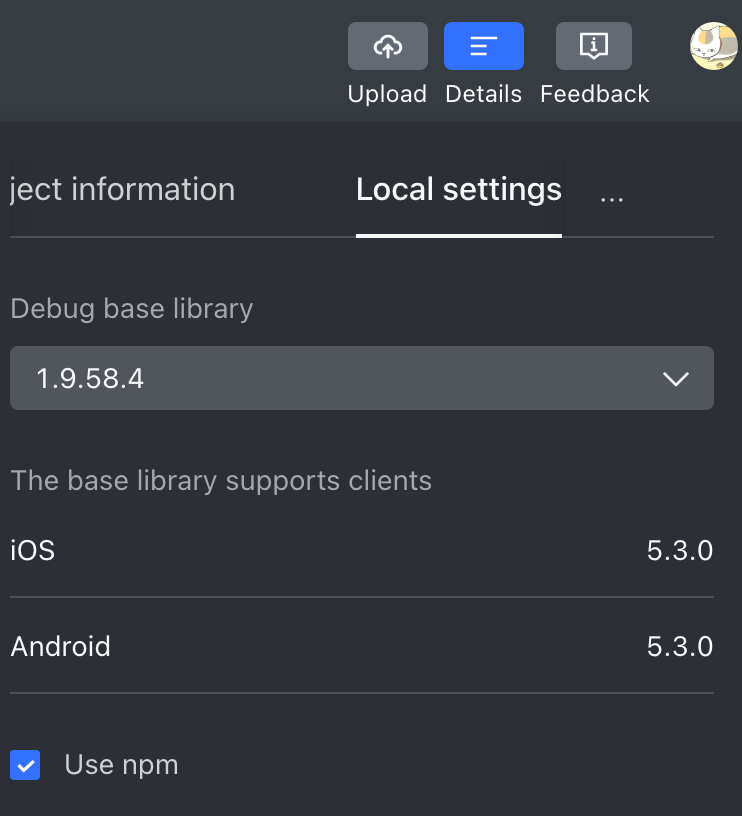Select the Local settings tab
This screenshot has height=816, width=742.
pos(459,189)
